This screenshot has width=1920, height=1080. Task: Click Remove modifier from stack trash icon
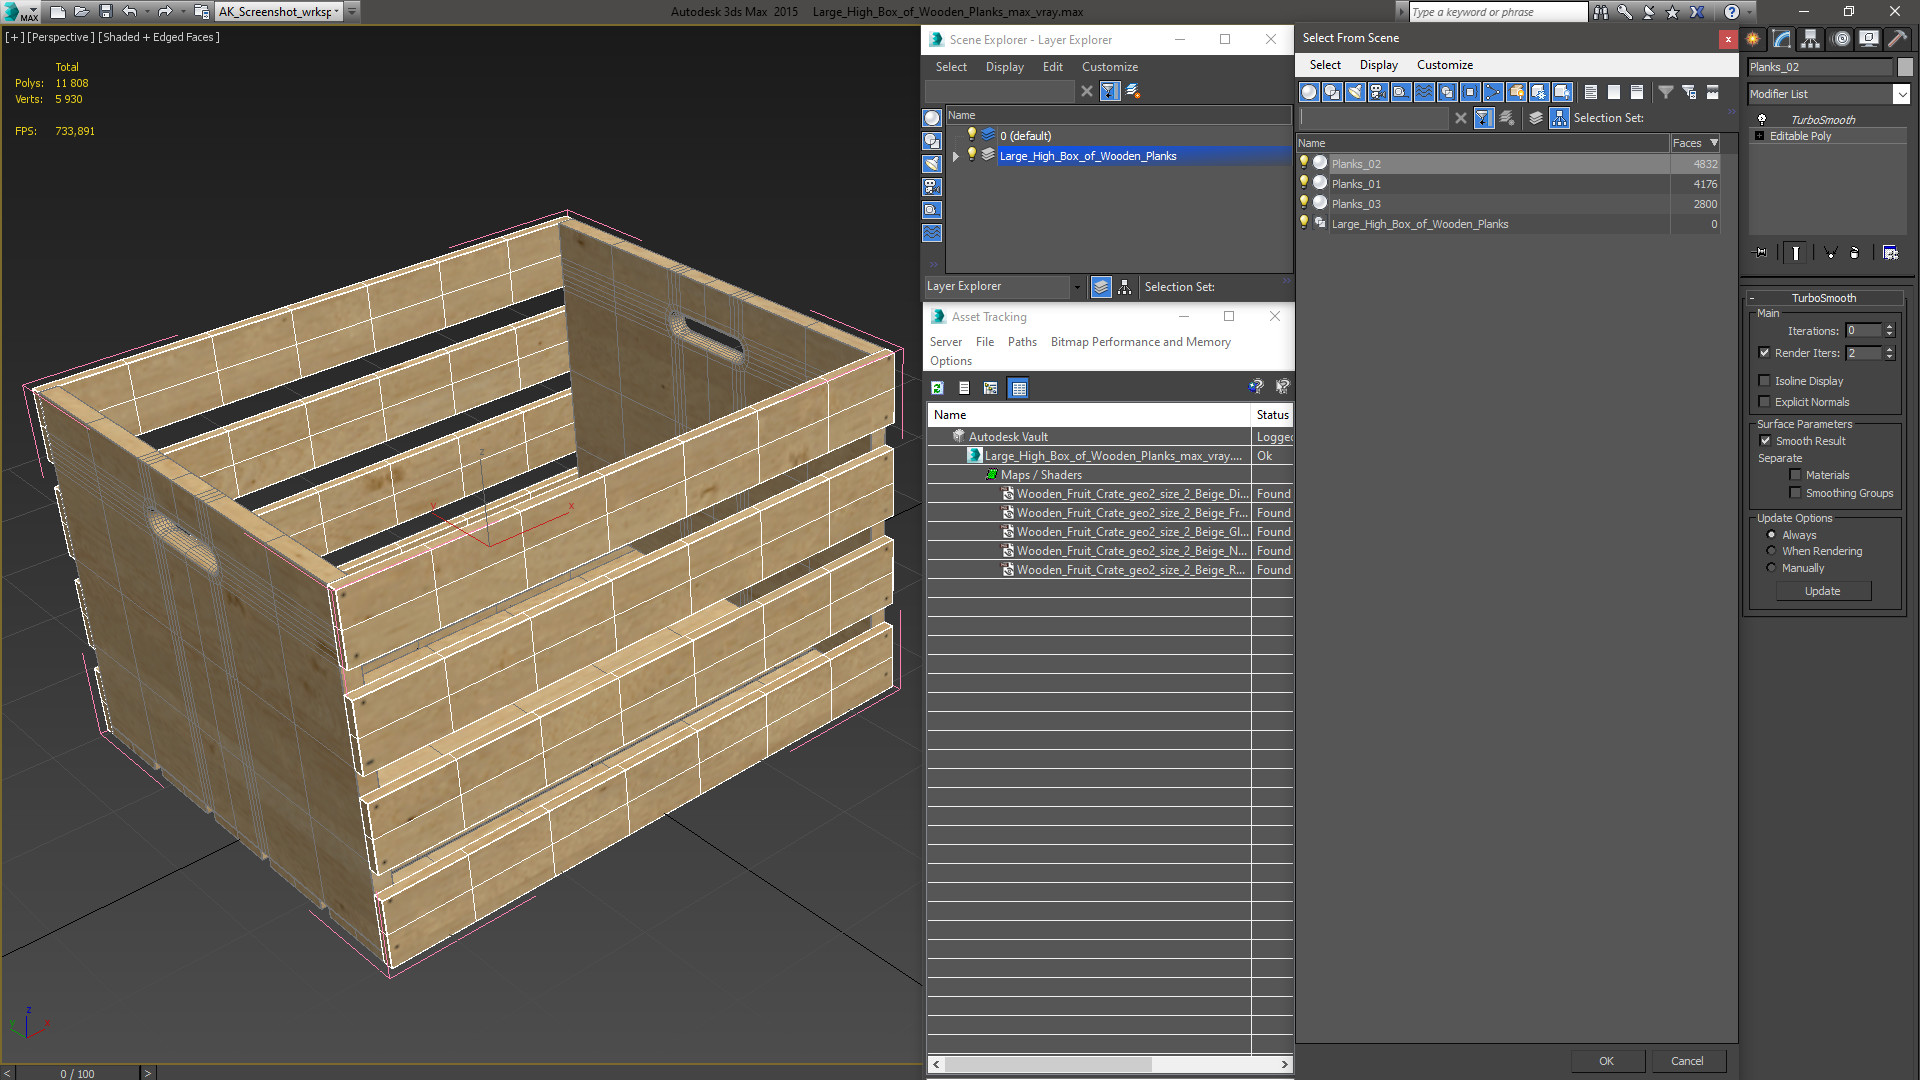(1853, 253)
